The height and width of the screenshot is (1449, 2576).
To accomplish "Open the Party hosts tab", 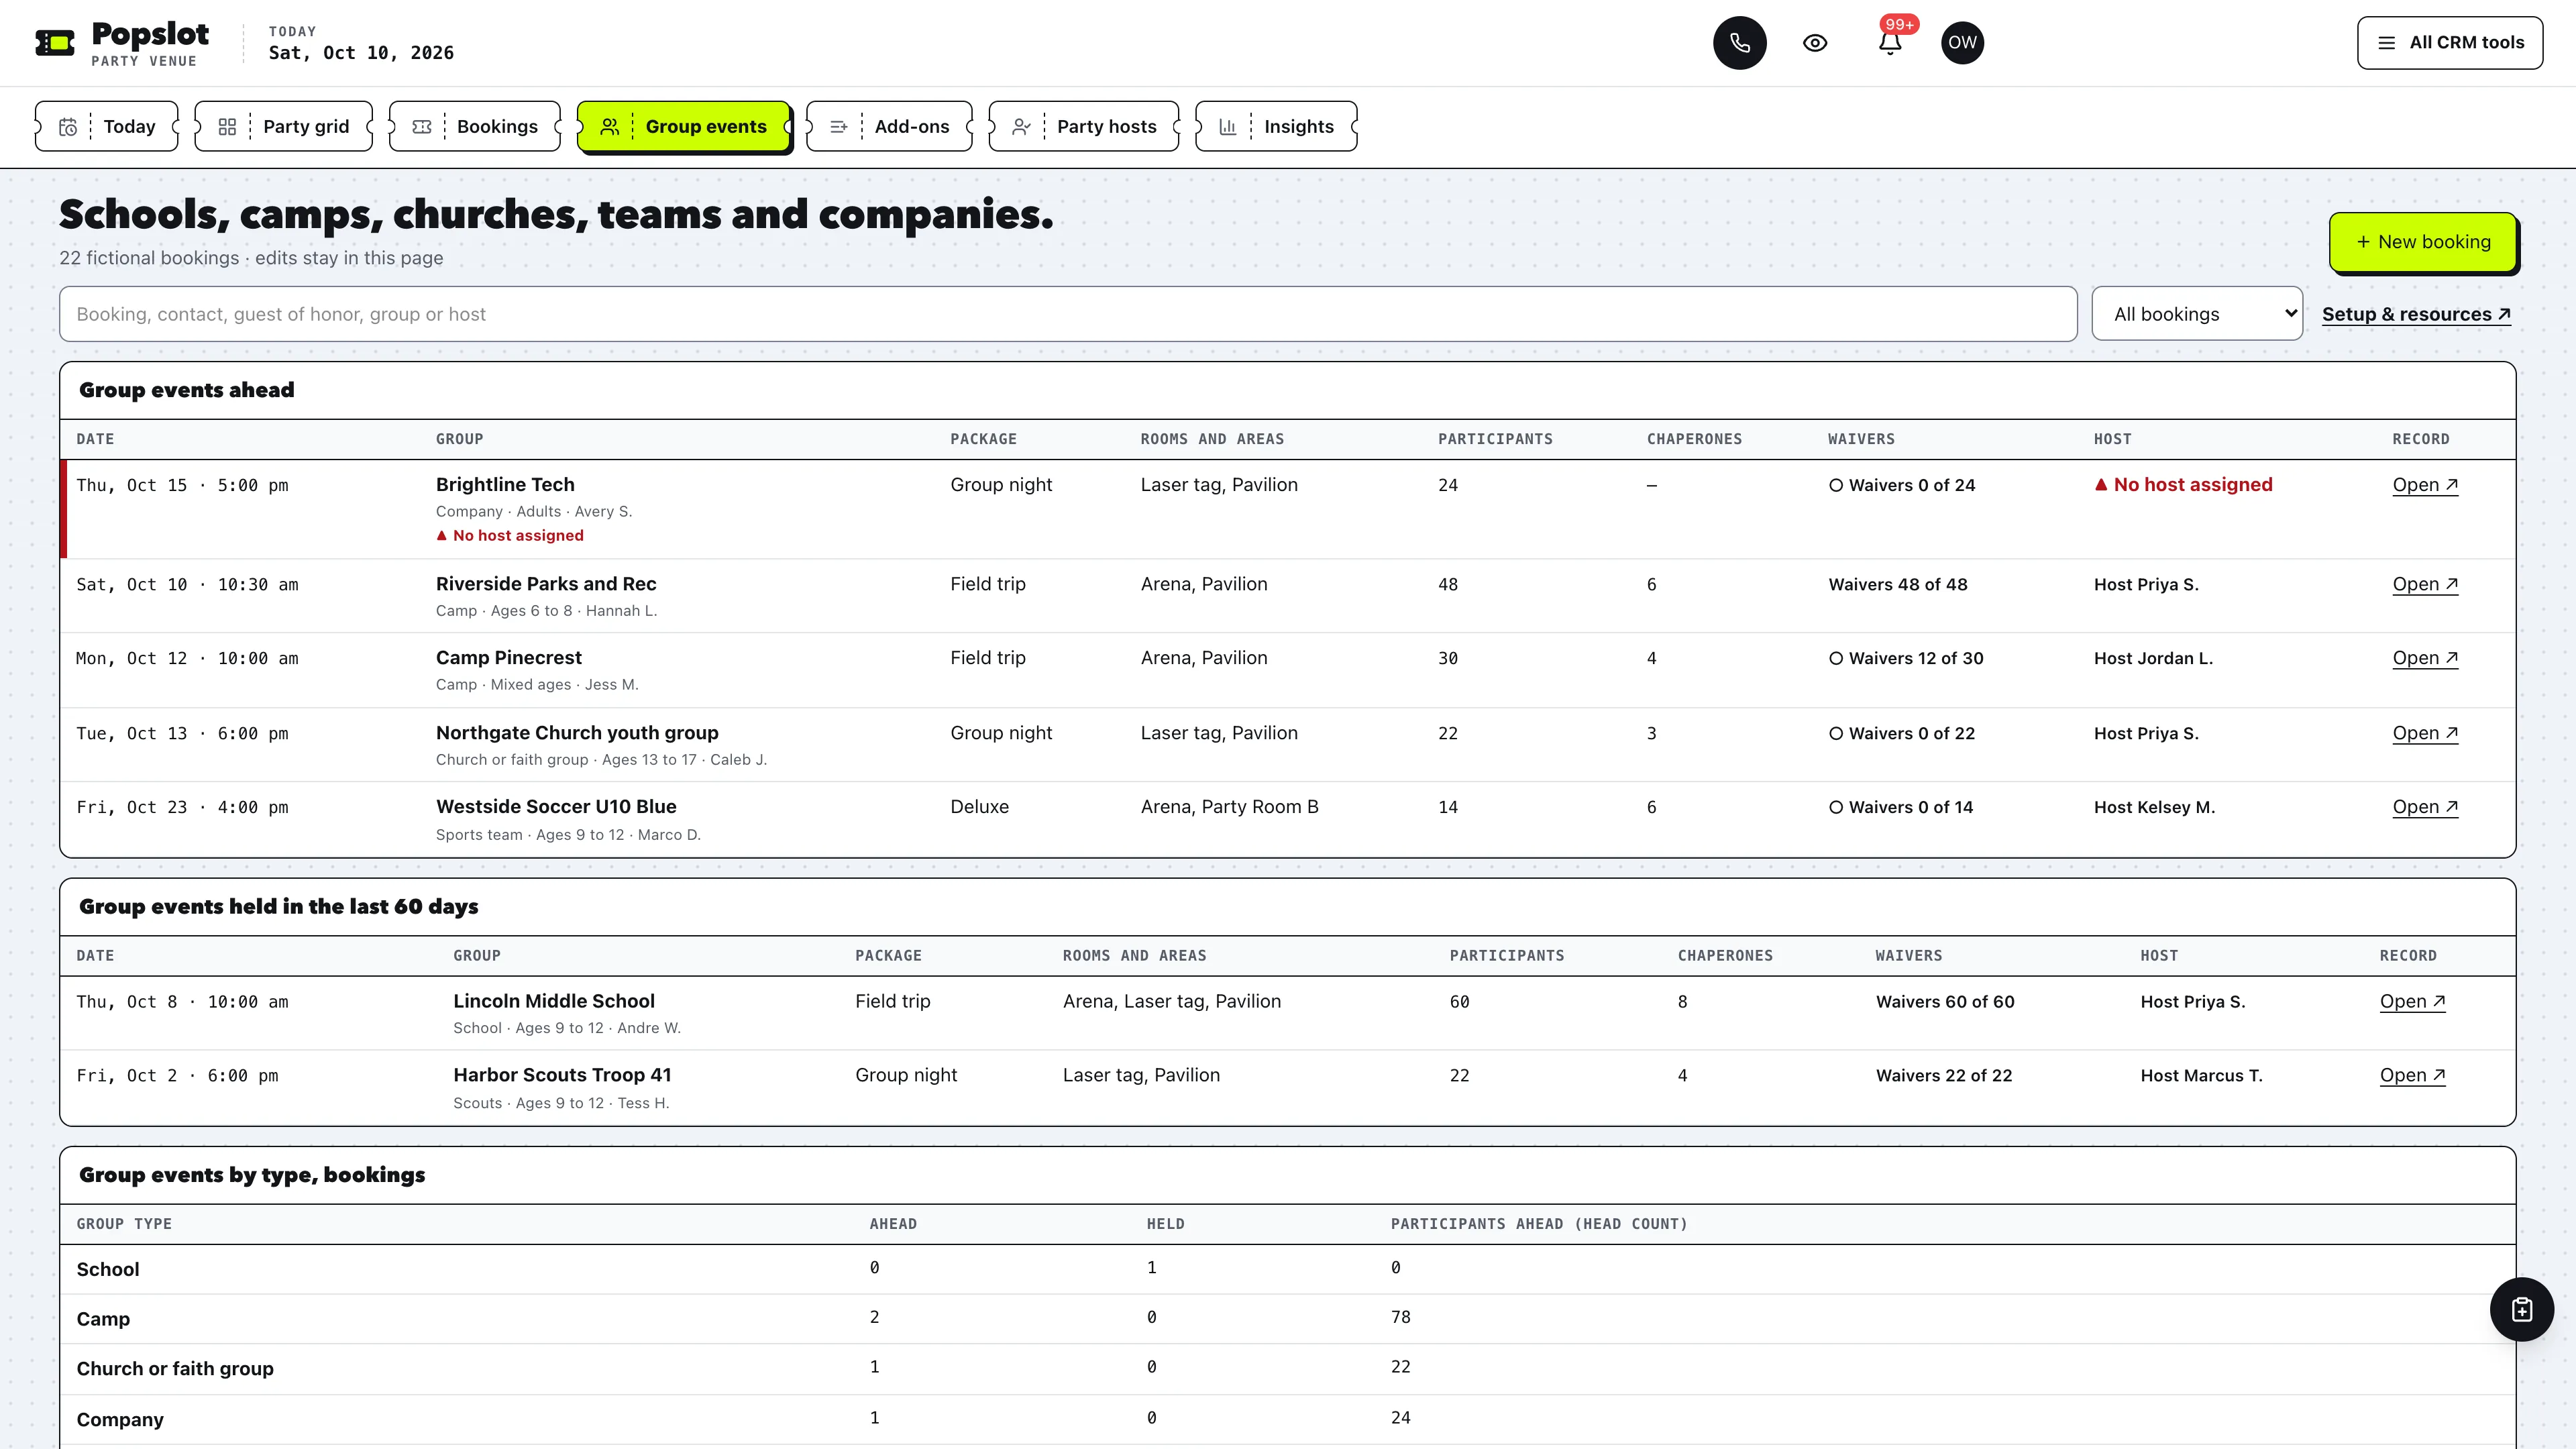I will [x=1084, y=126].
